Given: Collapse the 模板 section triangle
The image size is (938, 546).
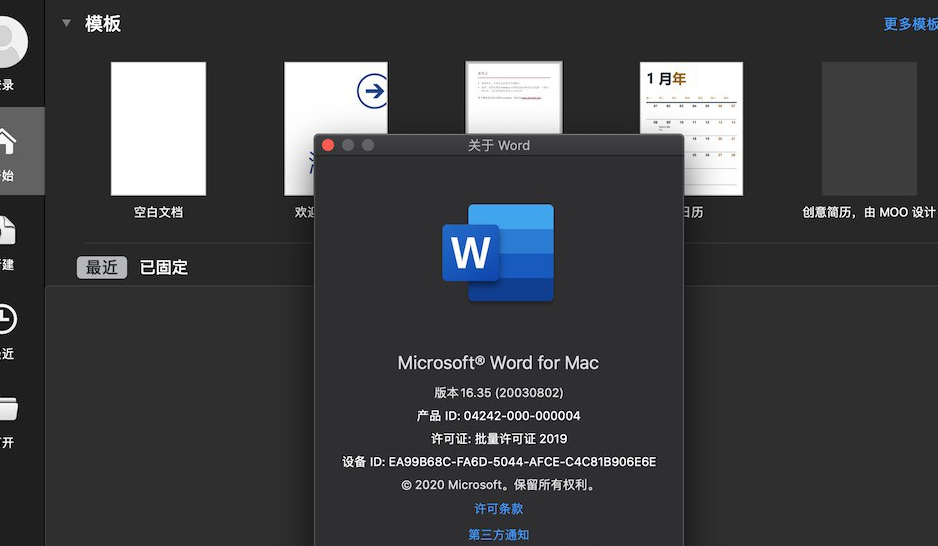Looking at the screenshot, I should [x=66, y=23].
